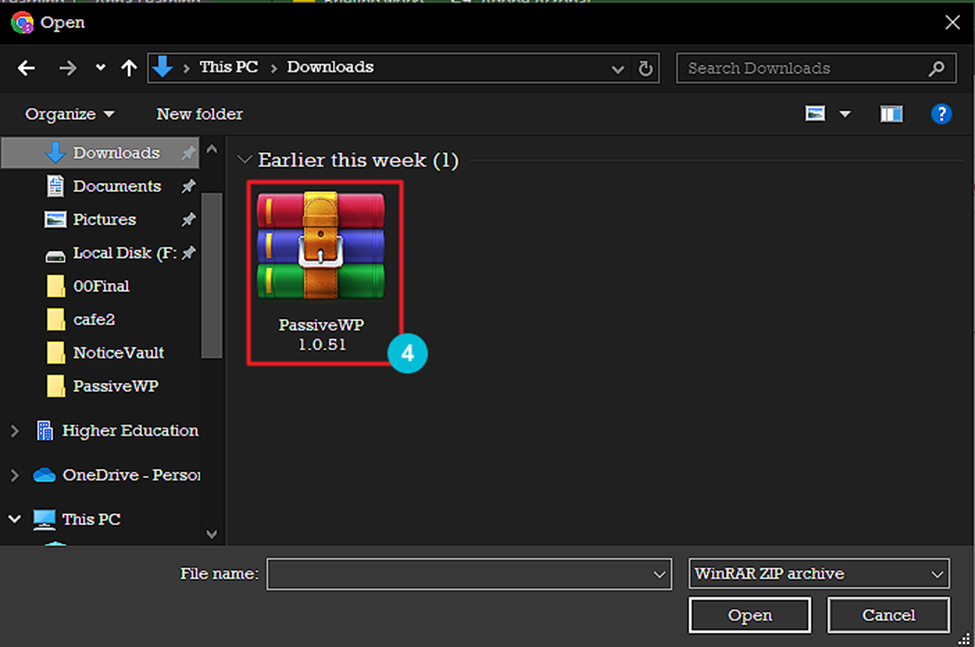975x647 pixels.
Task: Select Downloads in the sidebar
Action: [x=101, y=153]
